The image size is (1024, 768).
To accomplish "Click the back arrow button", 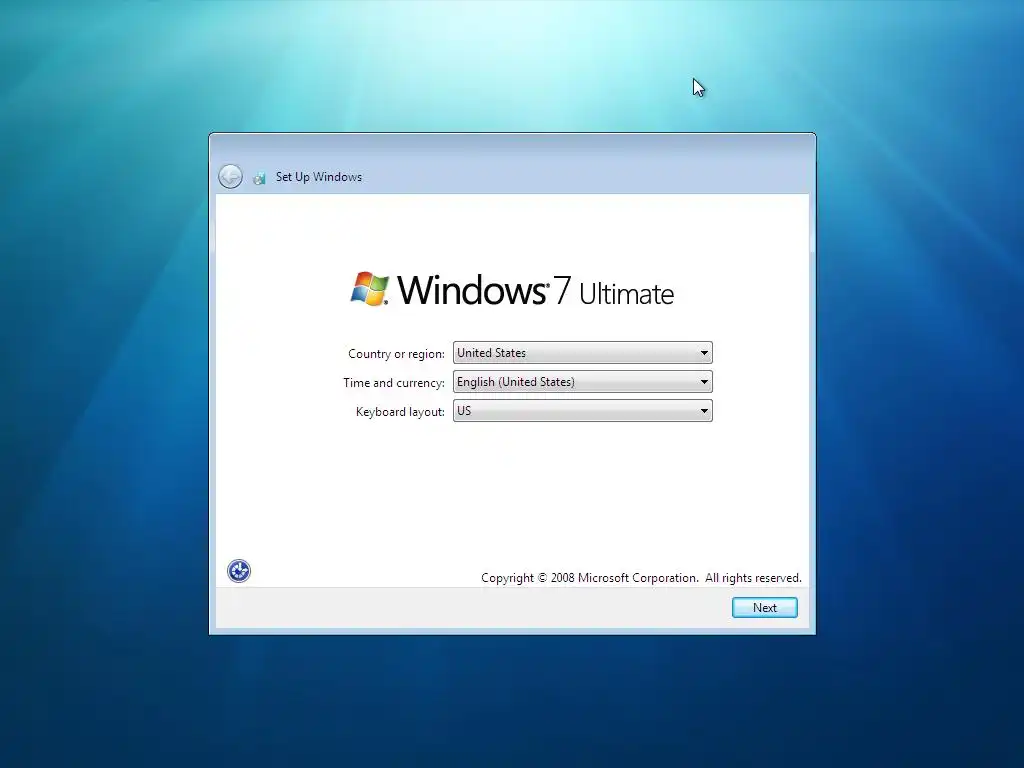I will (230, 177).
